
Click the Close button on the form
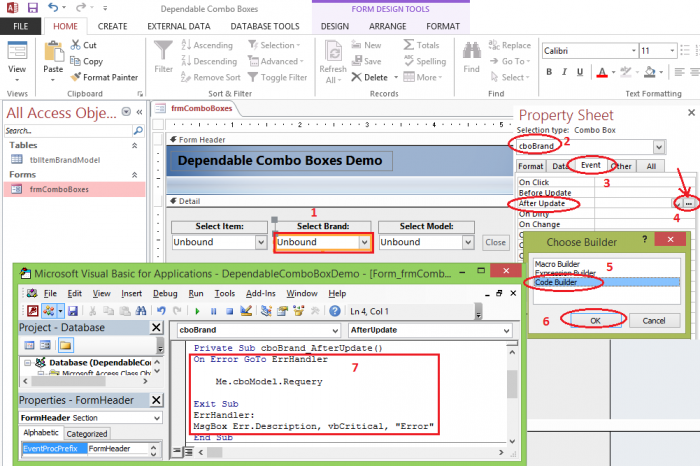pos(496,242)
